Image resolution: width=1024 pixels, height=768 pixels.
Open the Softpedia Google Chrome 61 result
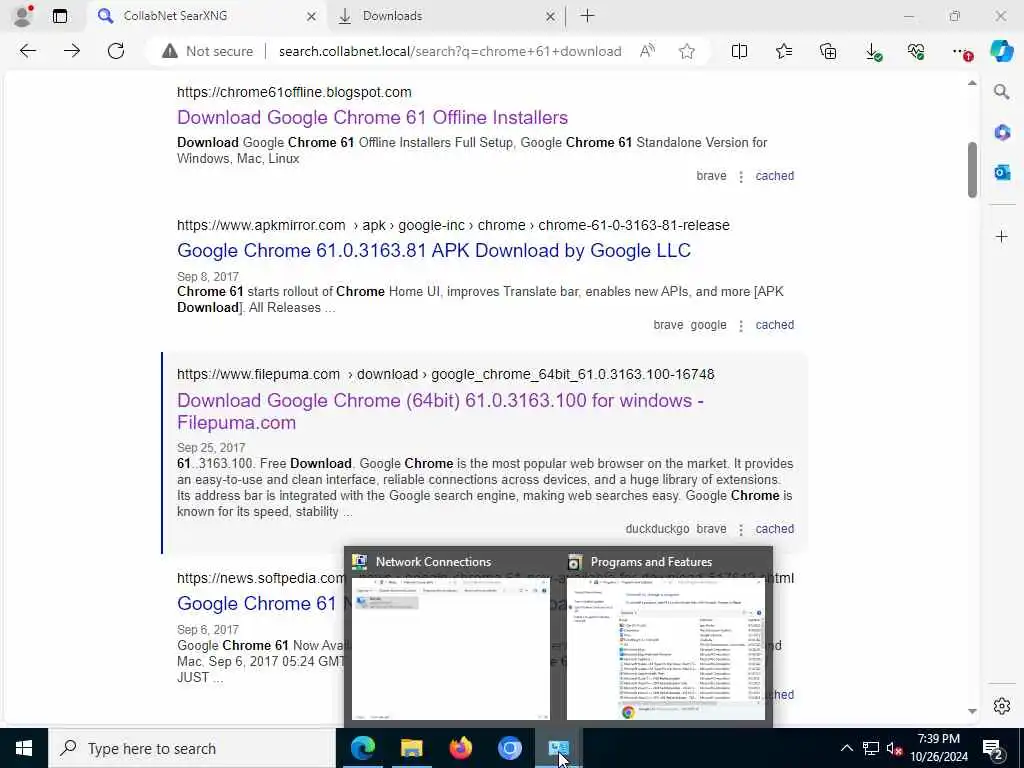pyautogui.click(x=257, y=603)
